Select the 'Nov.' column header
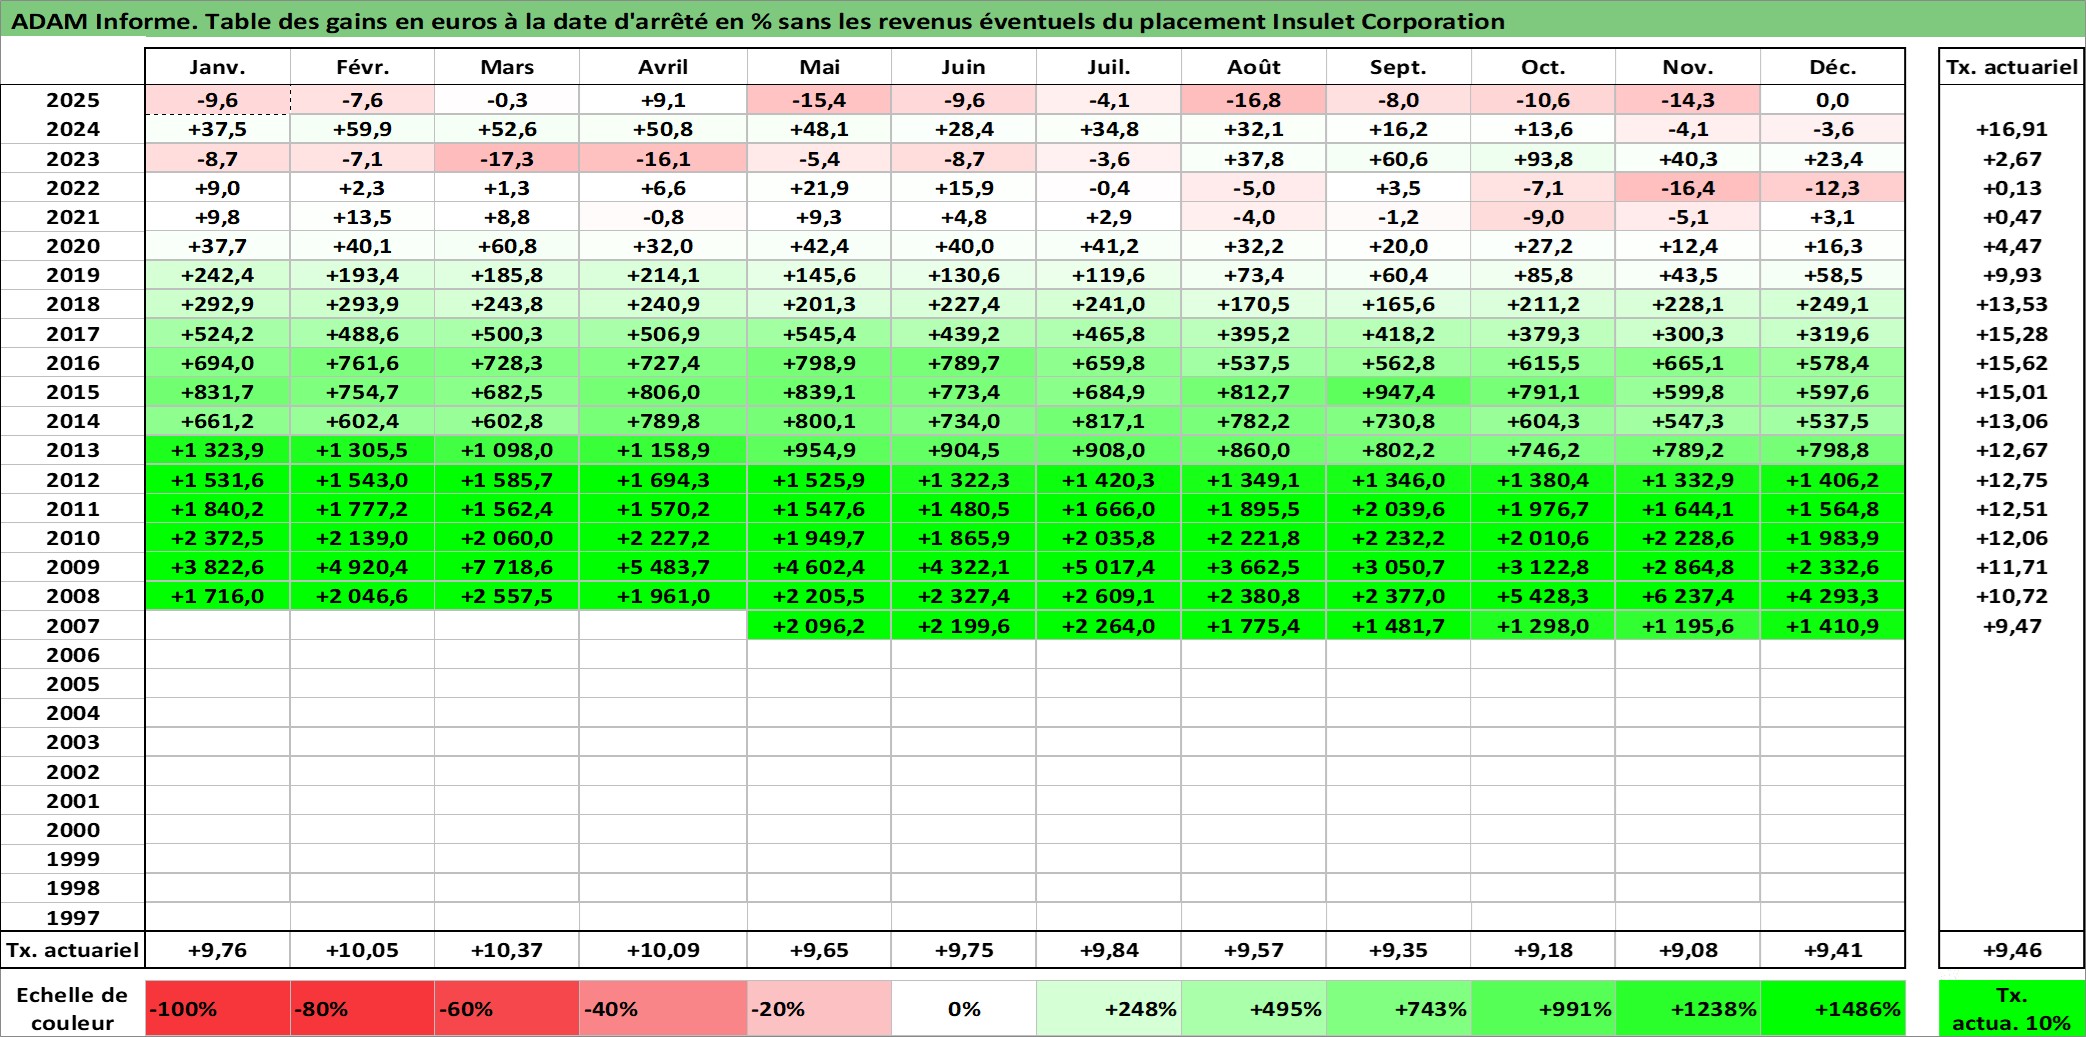The image size is (2086, 1037). [x=1688, y=67]
